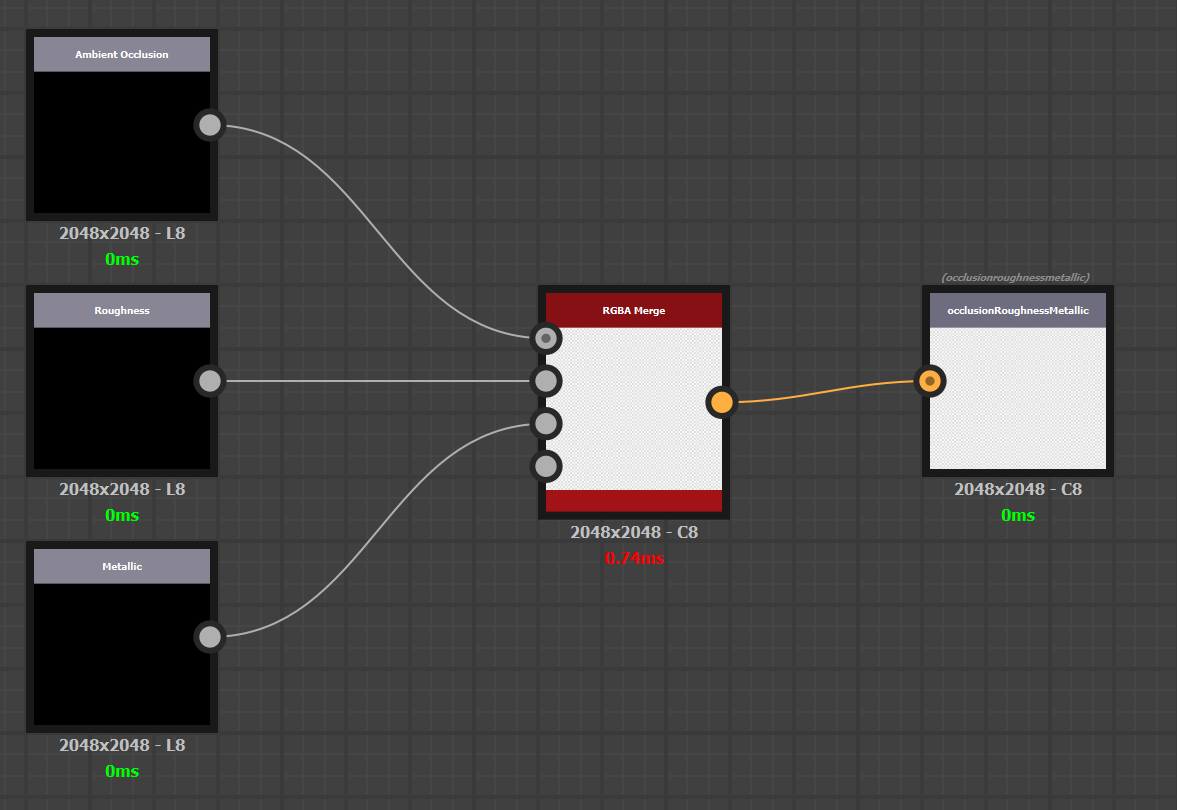Click the input pin on occlusionRoughnessMetallic node
The image size is (1177, 810).
pyautogui.click(x=930, y=381)
